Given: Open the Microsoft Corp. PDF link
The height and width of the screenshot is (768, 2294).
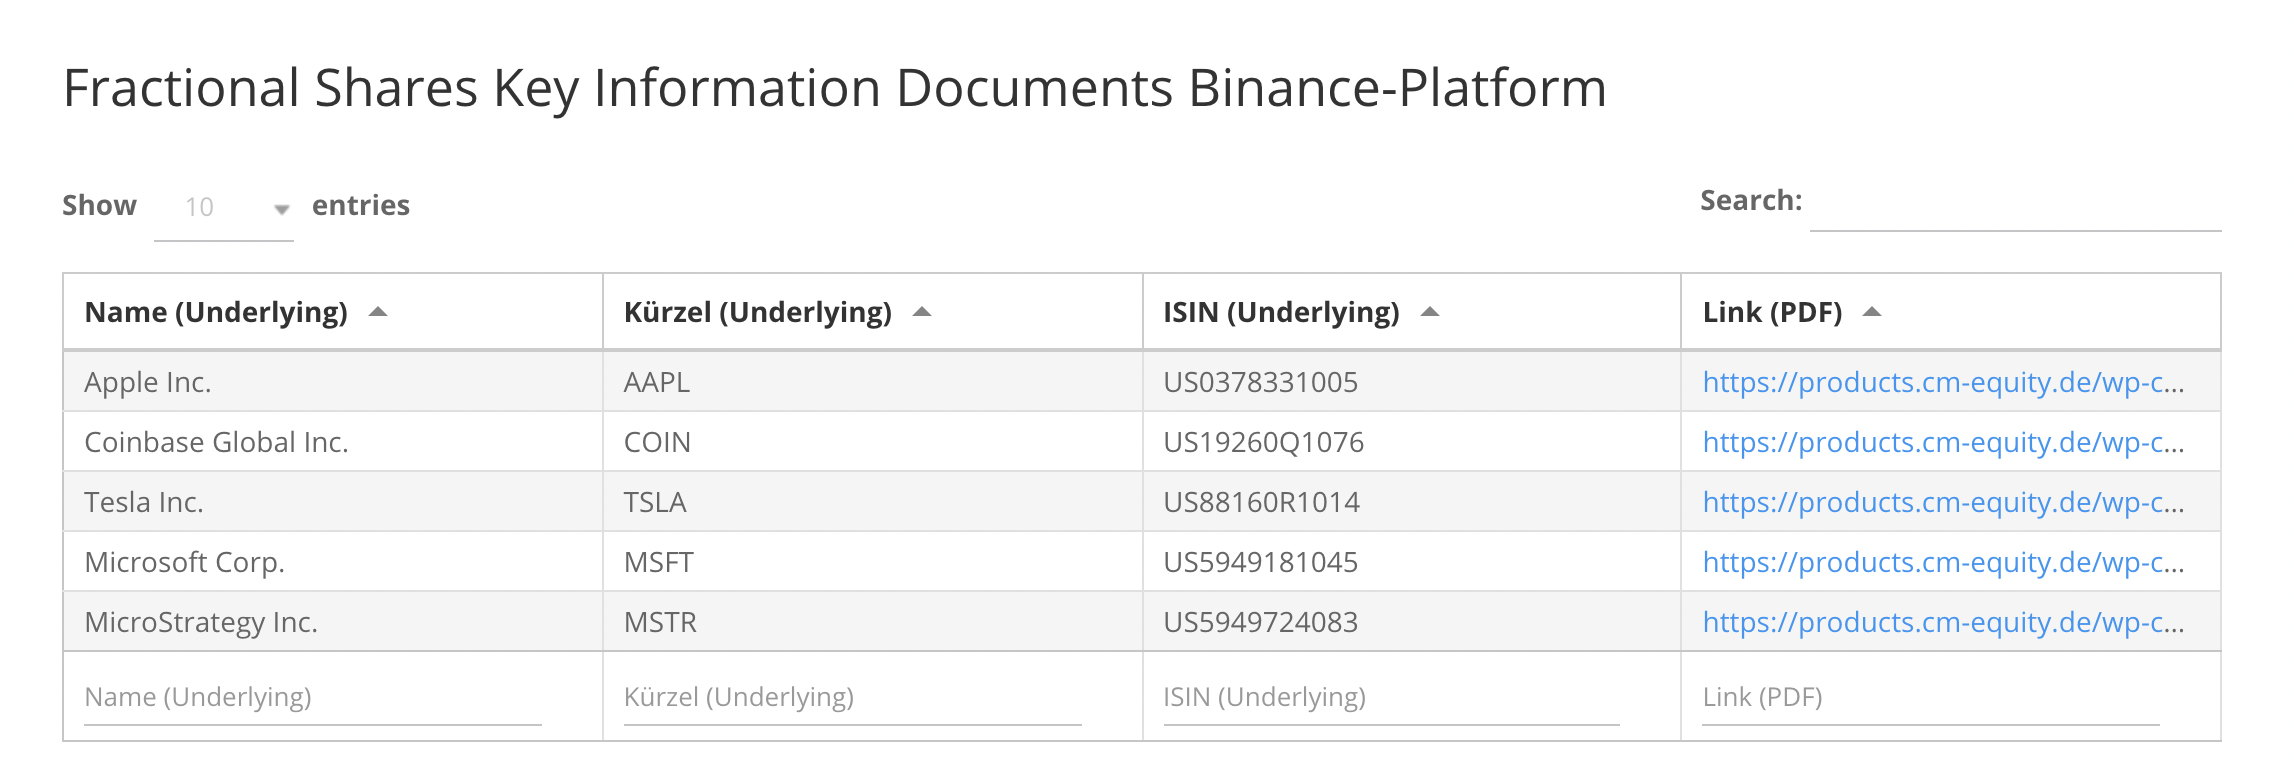Looking at the screenshot, I should tap(1942, 562).
